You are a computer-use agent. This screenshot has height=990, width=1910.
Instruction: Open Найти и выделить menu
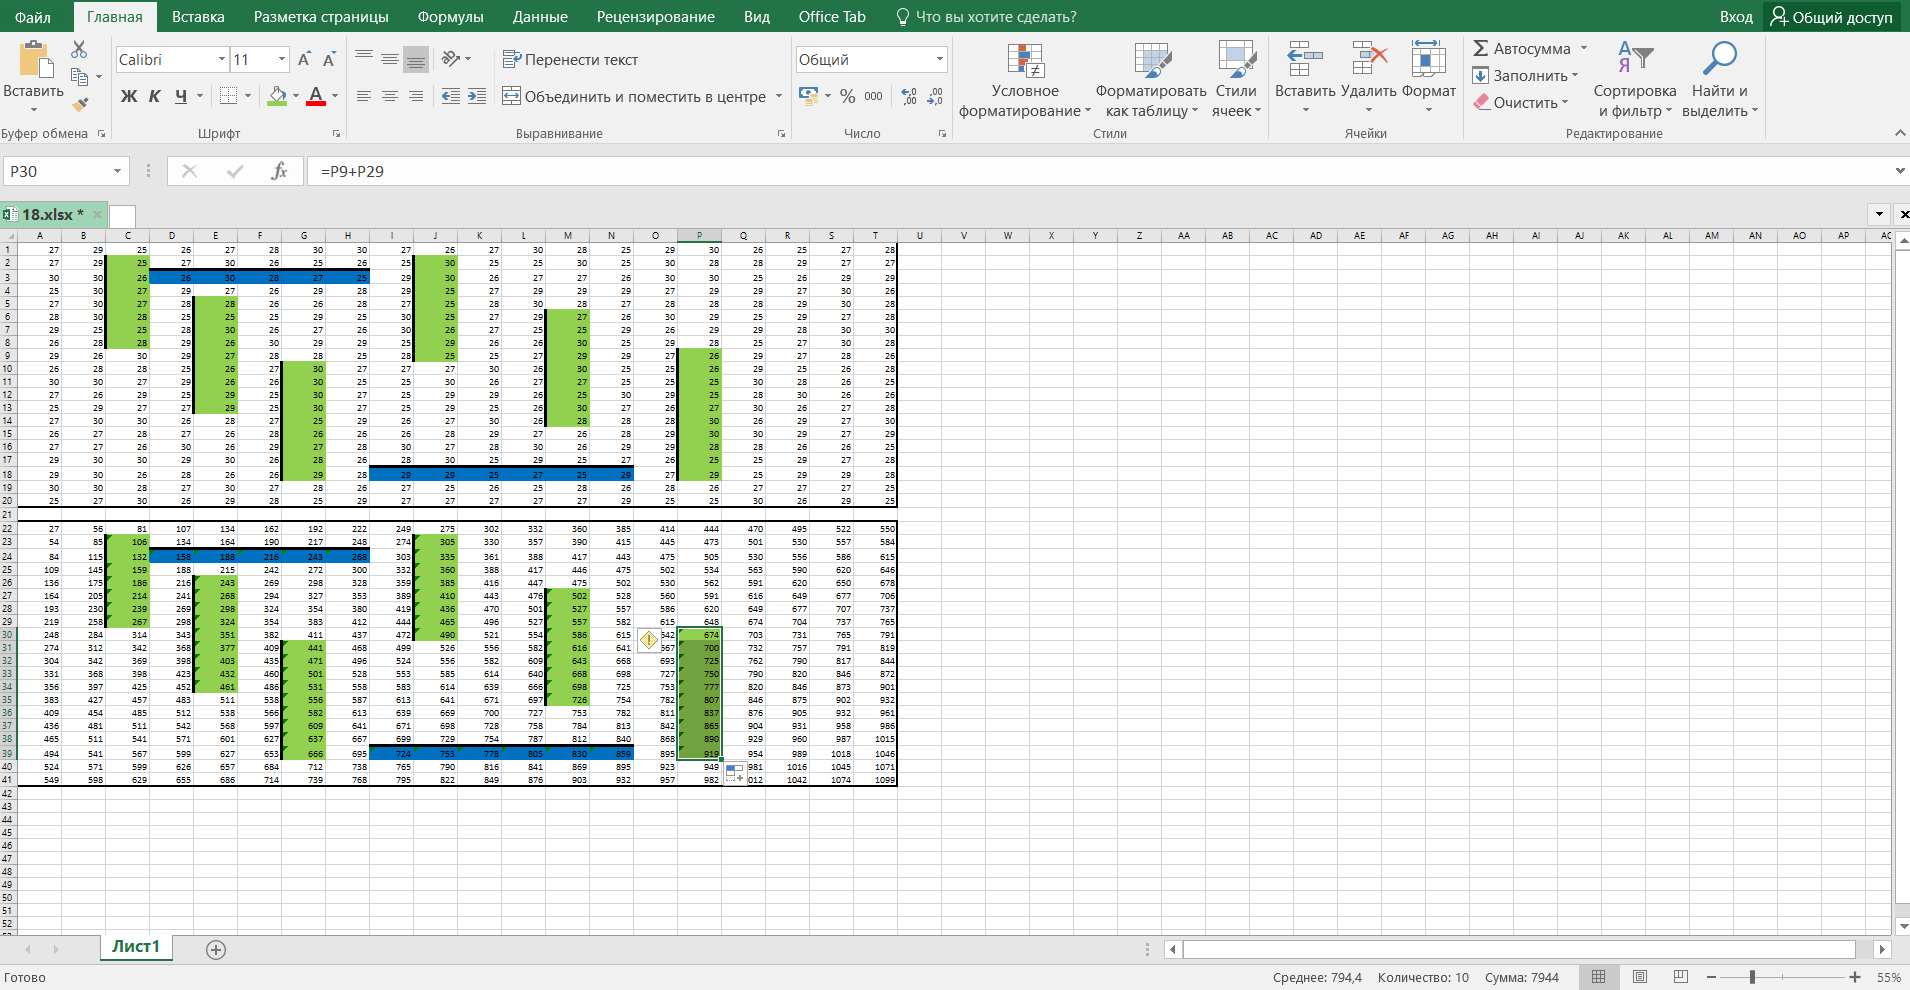(1720, 80)
